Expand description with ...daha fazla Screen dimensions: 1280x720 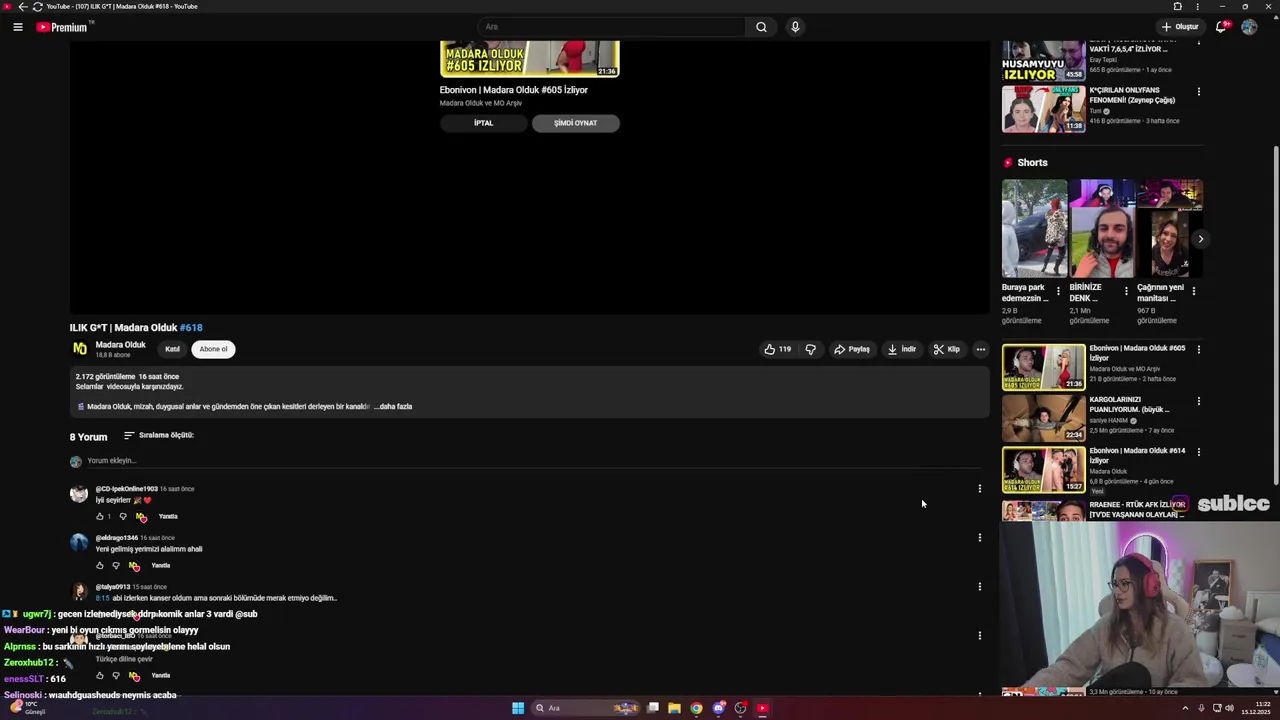point(393,407)
